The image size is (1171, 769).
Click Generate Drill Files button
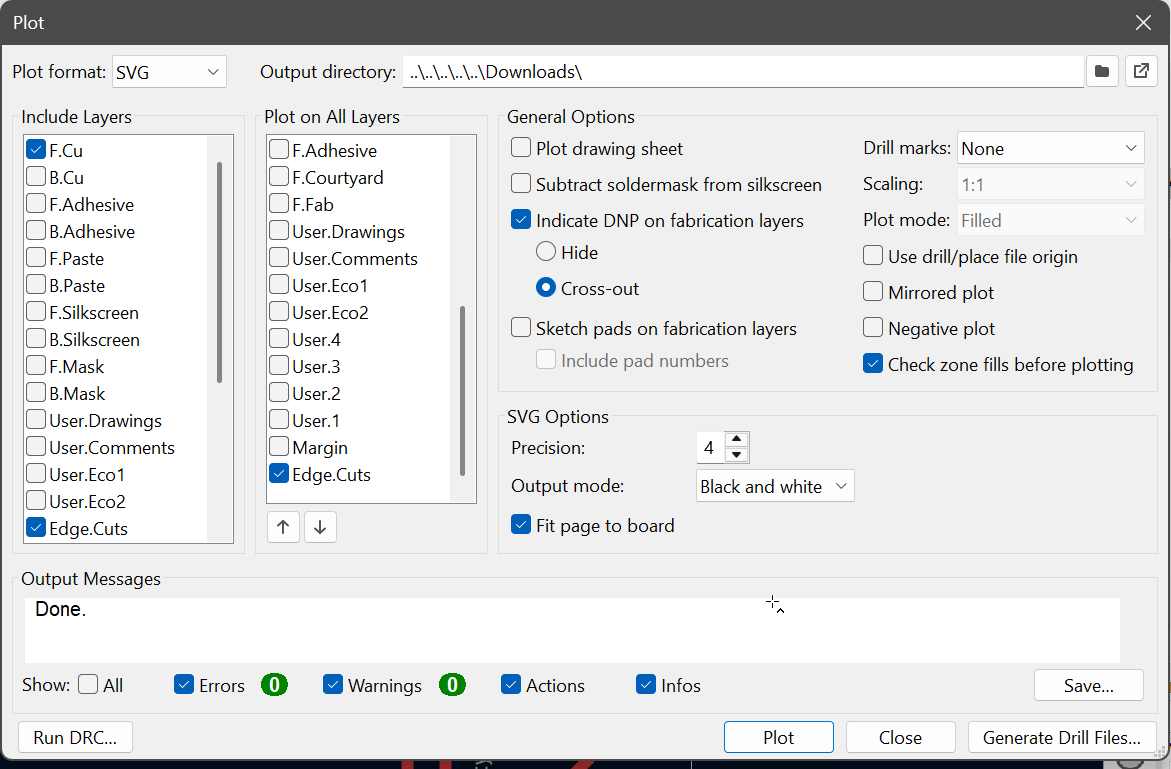tap(1061, 738)
